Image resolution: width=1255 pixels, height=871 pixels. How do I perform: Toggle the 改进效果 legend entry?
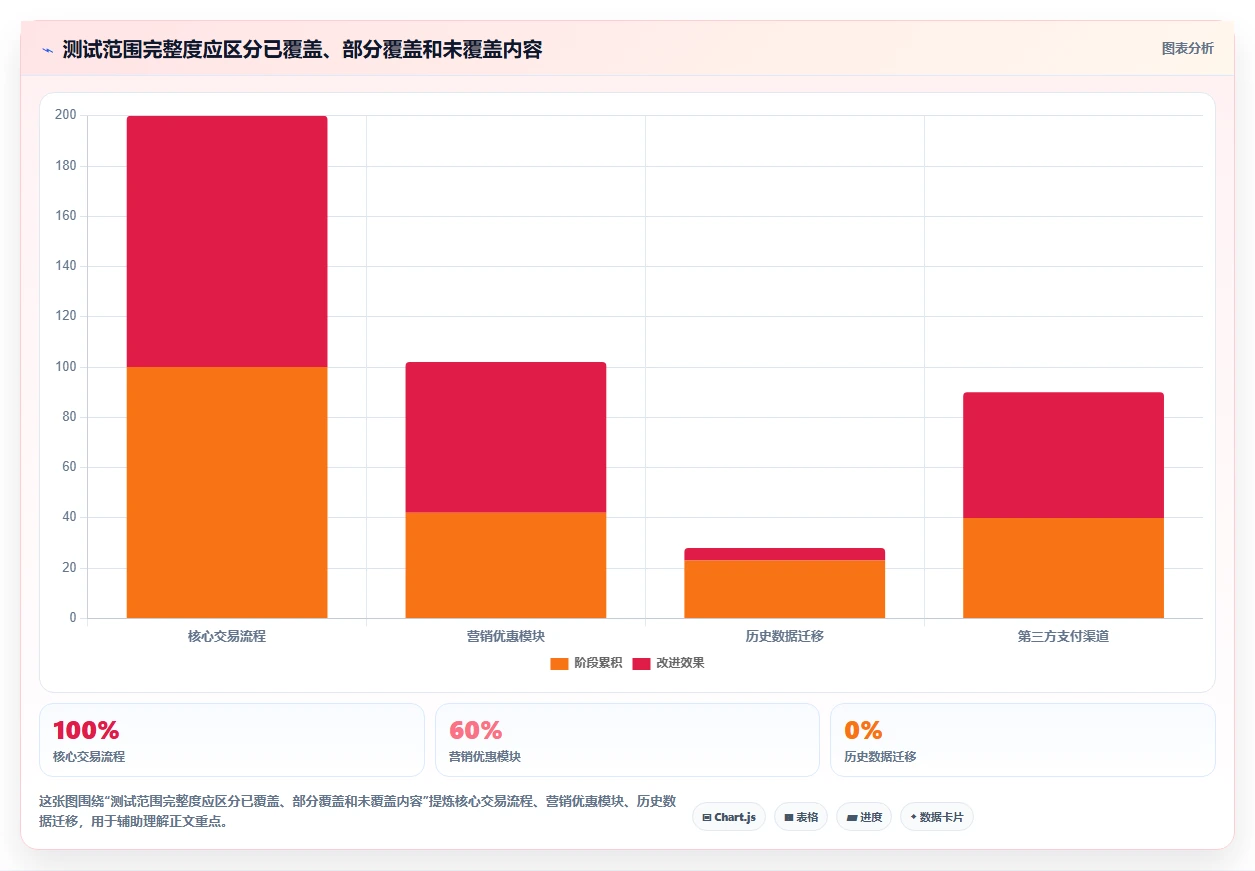(x=668, y=663)
